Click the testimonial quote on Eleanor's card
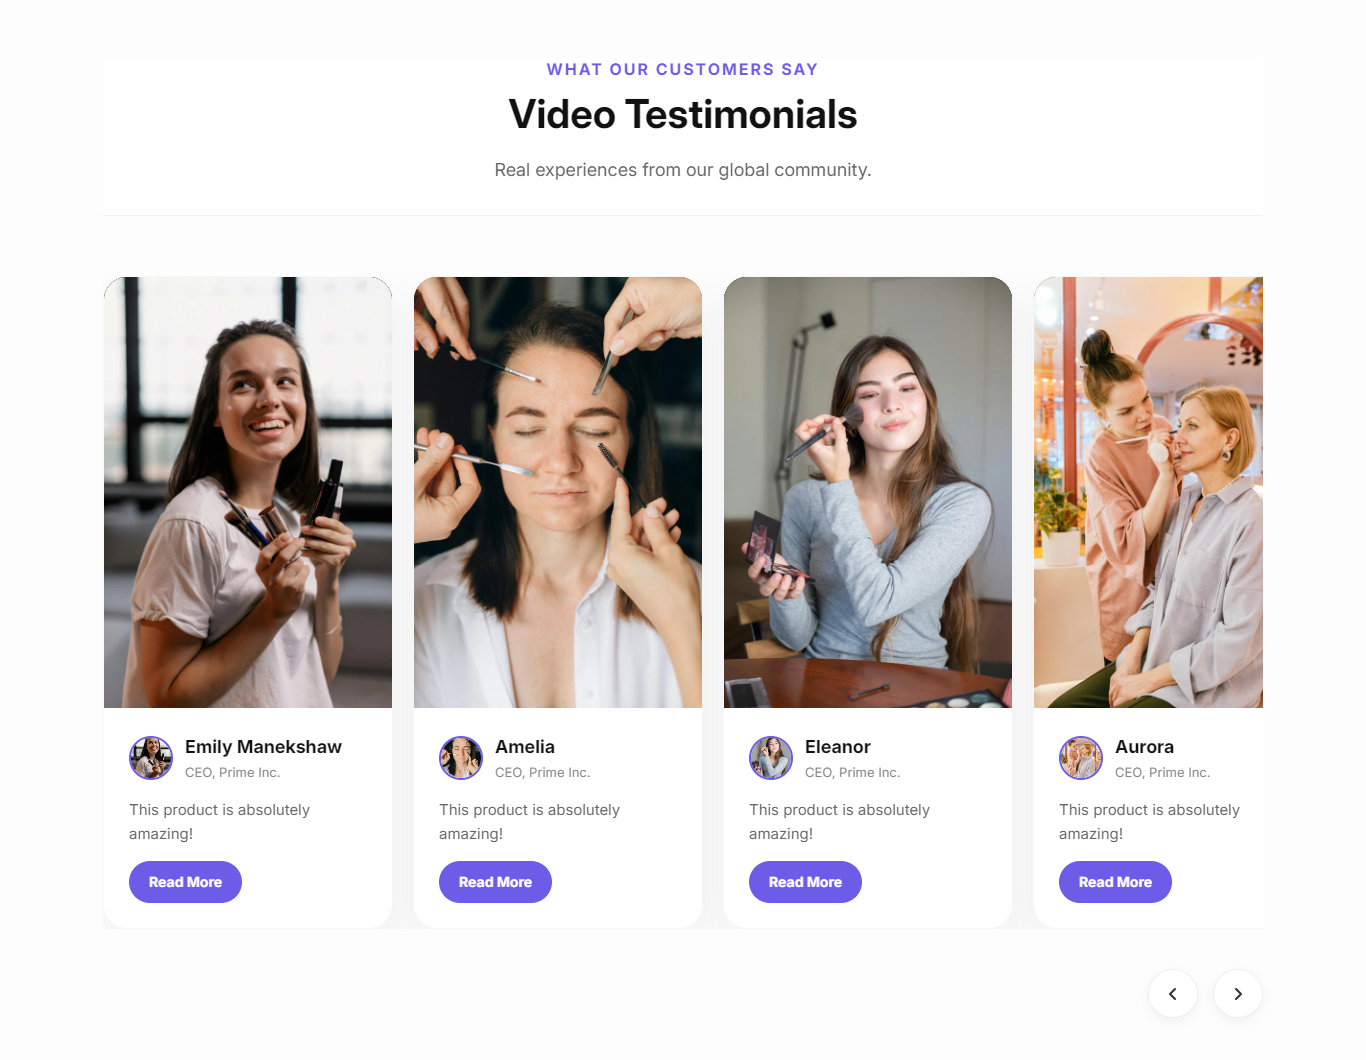The height and width of the screenshot is (1060, 1366). coord(839,822)
